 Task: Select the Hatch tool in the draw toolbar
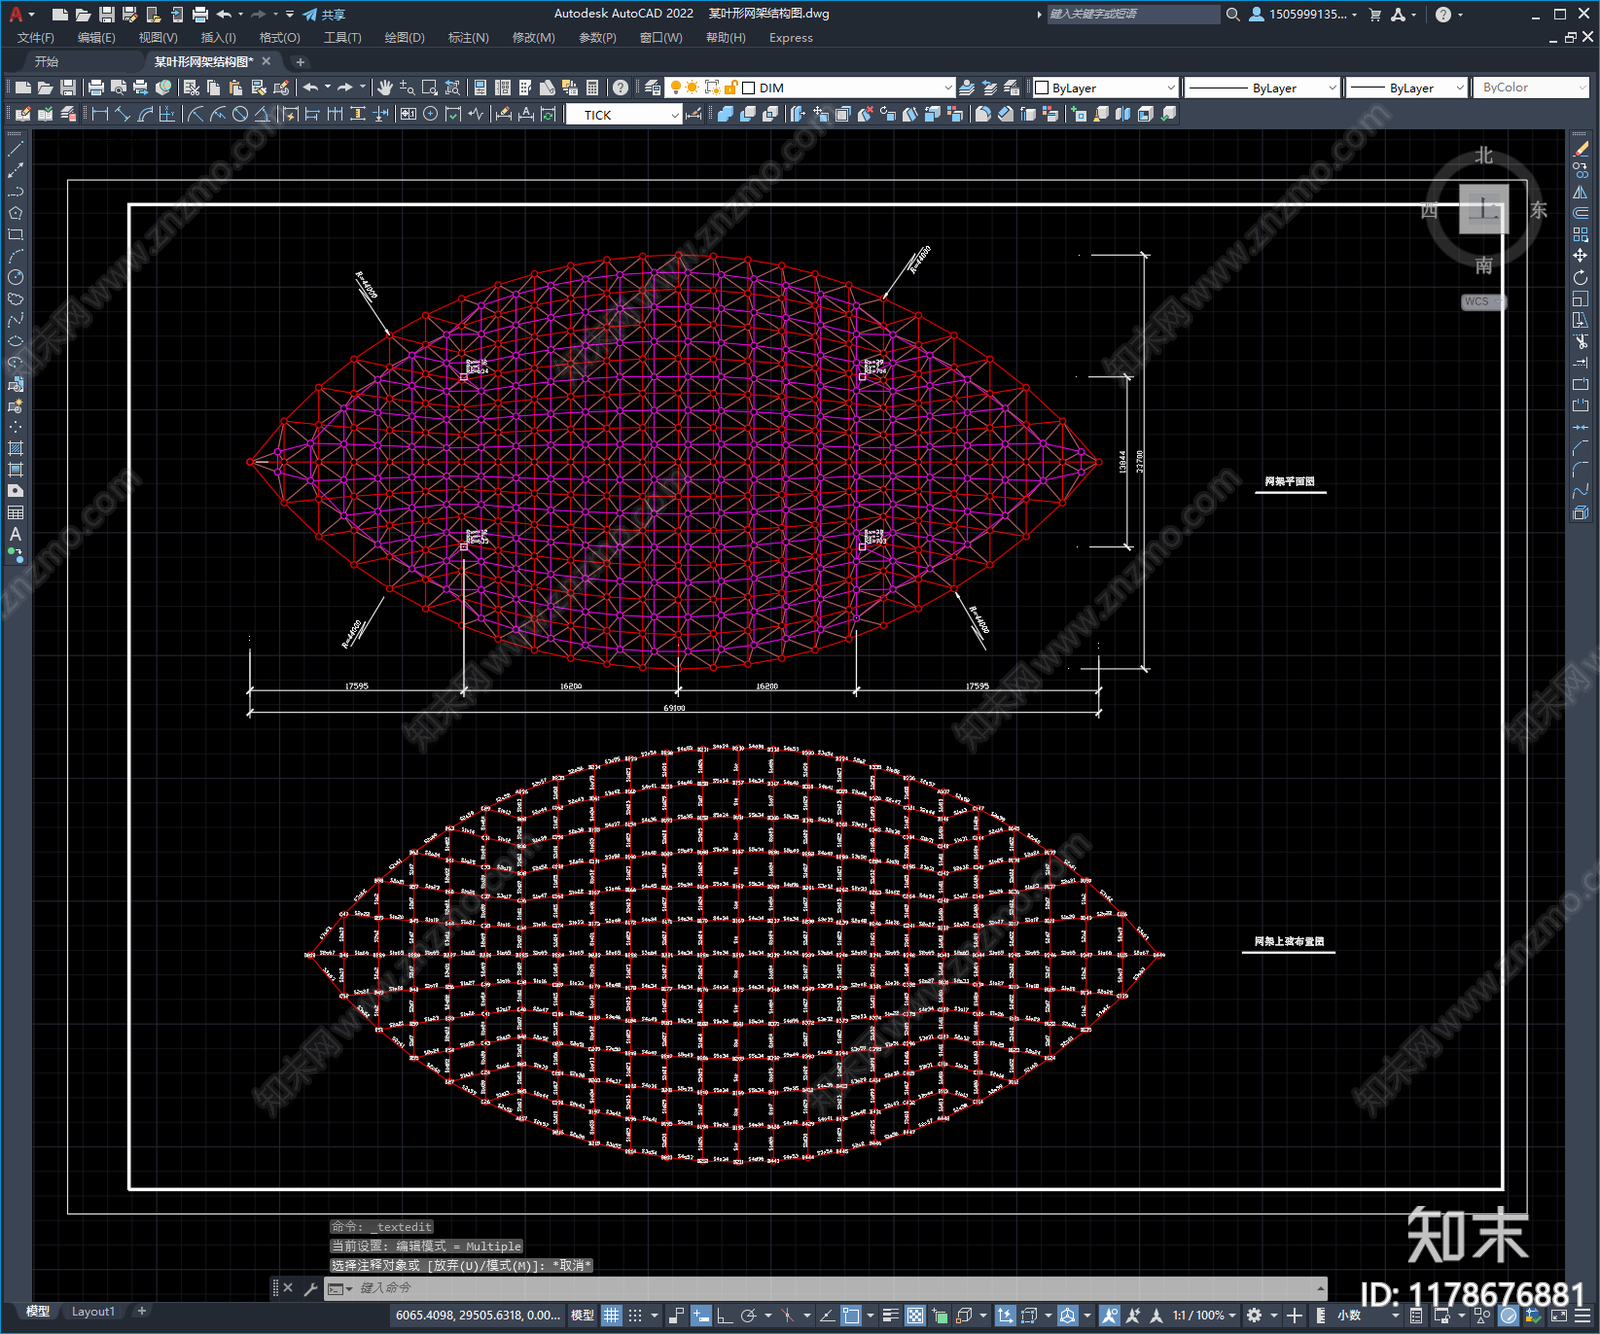[15, 448]
